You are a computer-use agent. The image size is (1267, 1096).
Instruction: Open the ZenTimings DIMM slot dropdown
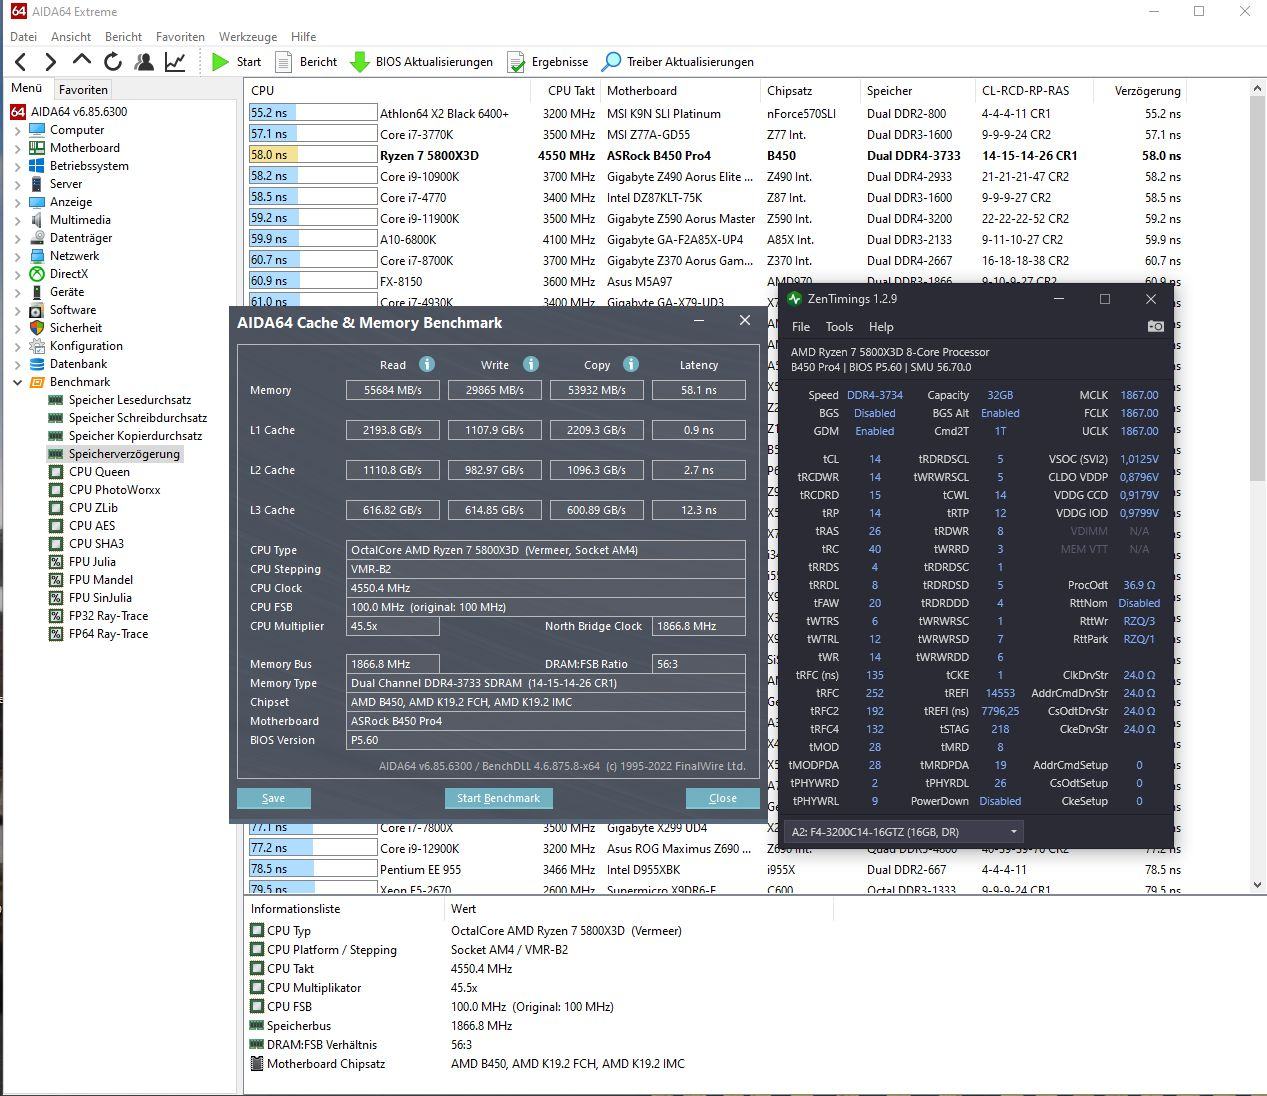pyautogui.click(x=904, y=832)
